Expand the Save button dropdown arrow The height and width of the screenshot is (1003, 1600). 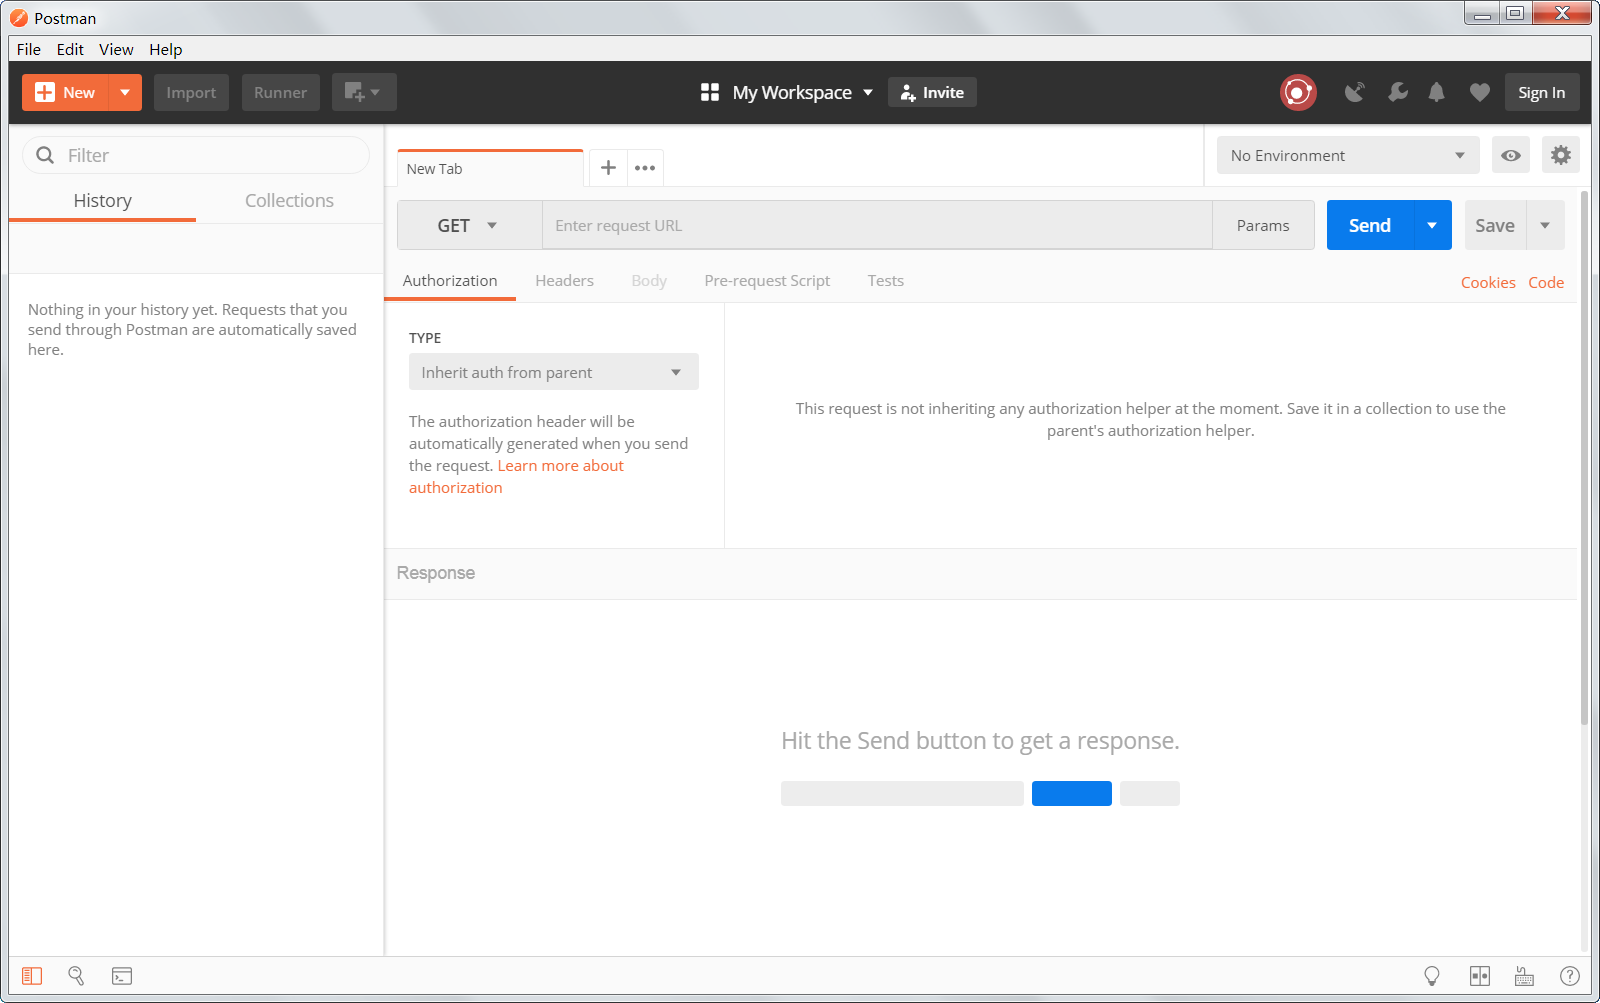tap(1545, 225)
